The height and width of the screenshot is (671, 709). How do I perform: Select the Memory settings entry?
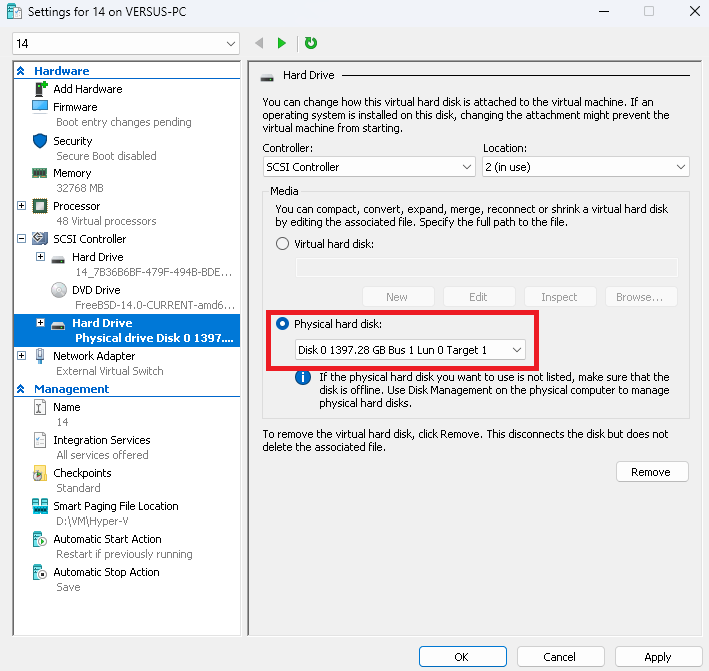[x=72, y=173]
